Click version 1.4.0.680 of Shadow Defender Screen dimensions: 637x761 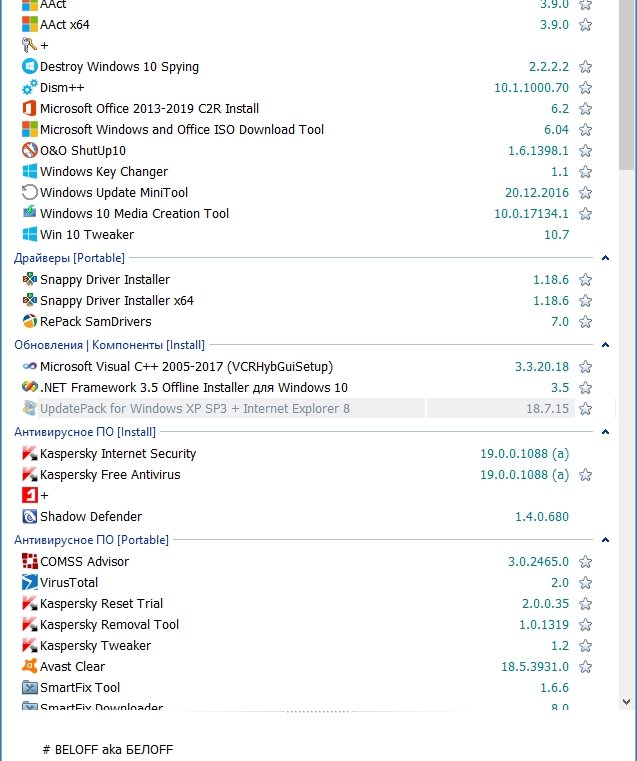[541, 516]
